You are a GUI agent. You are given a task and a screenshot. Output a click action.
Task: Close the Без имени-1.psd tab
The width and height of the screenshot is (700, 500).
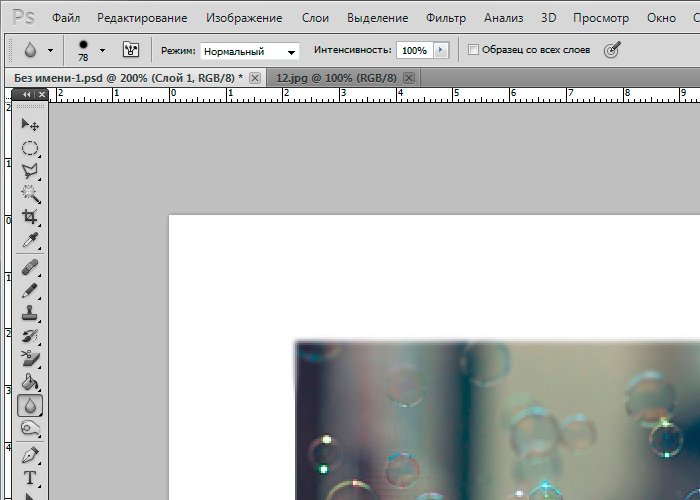[x=255, y=78]
